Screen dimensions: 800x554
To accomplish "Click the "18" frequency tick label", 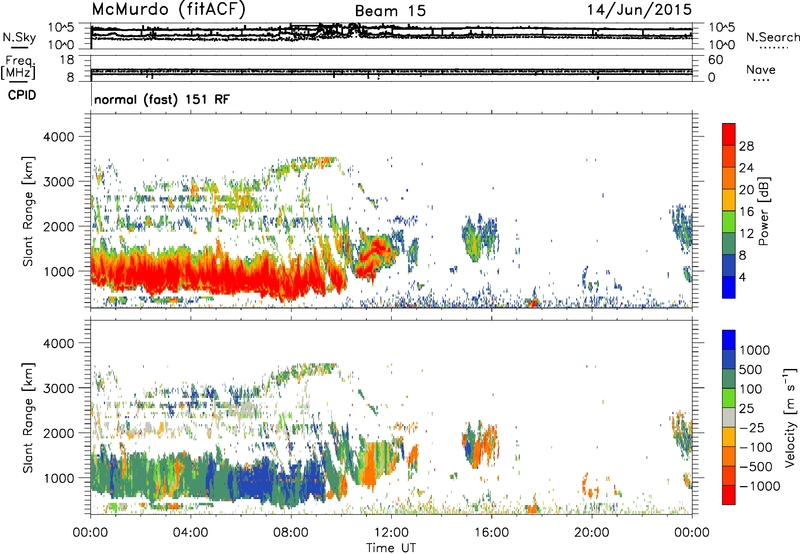I will click(x=67, y=60).
